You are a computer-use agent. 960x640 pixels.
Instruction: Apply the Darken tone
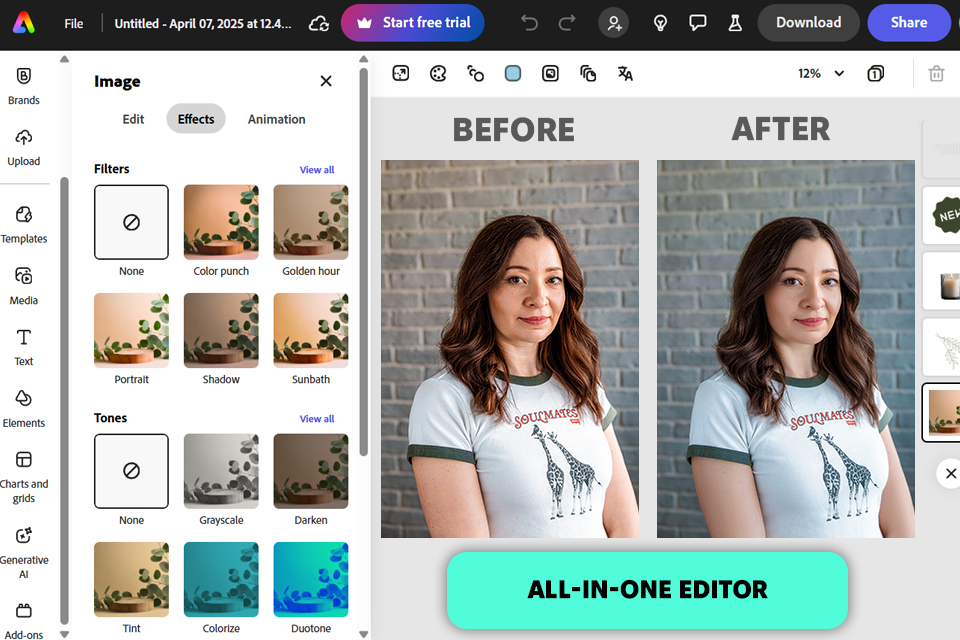click(x=311, y=471)
